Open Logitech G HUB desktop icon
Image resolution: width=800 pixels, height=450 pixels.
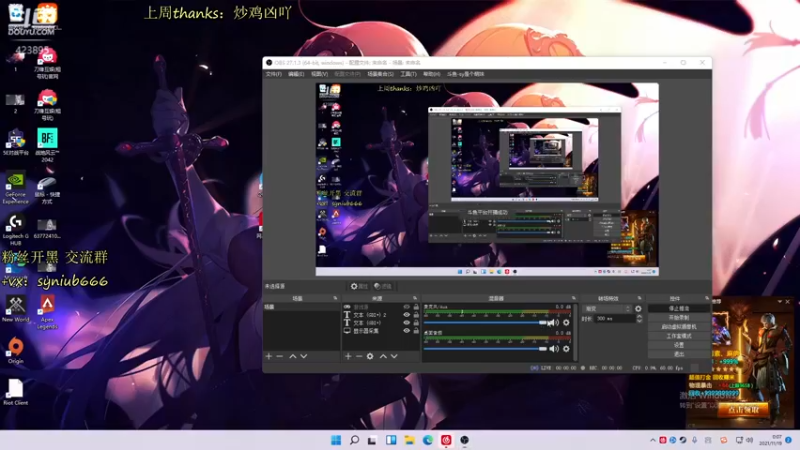coord(16,230)
